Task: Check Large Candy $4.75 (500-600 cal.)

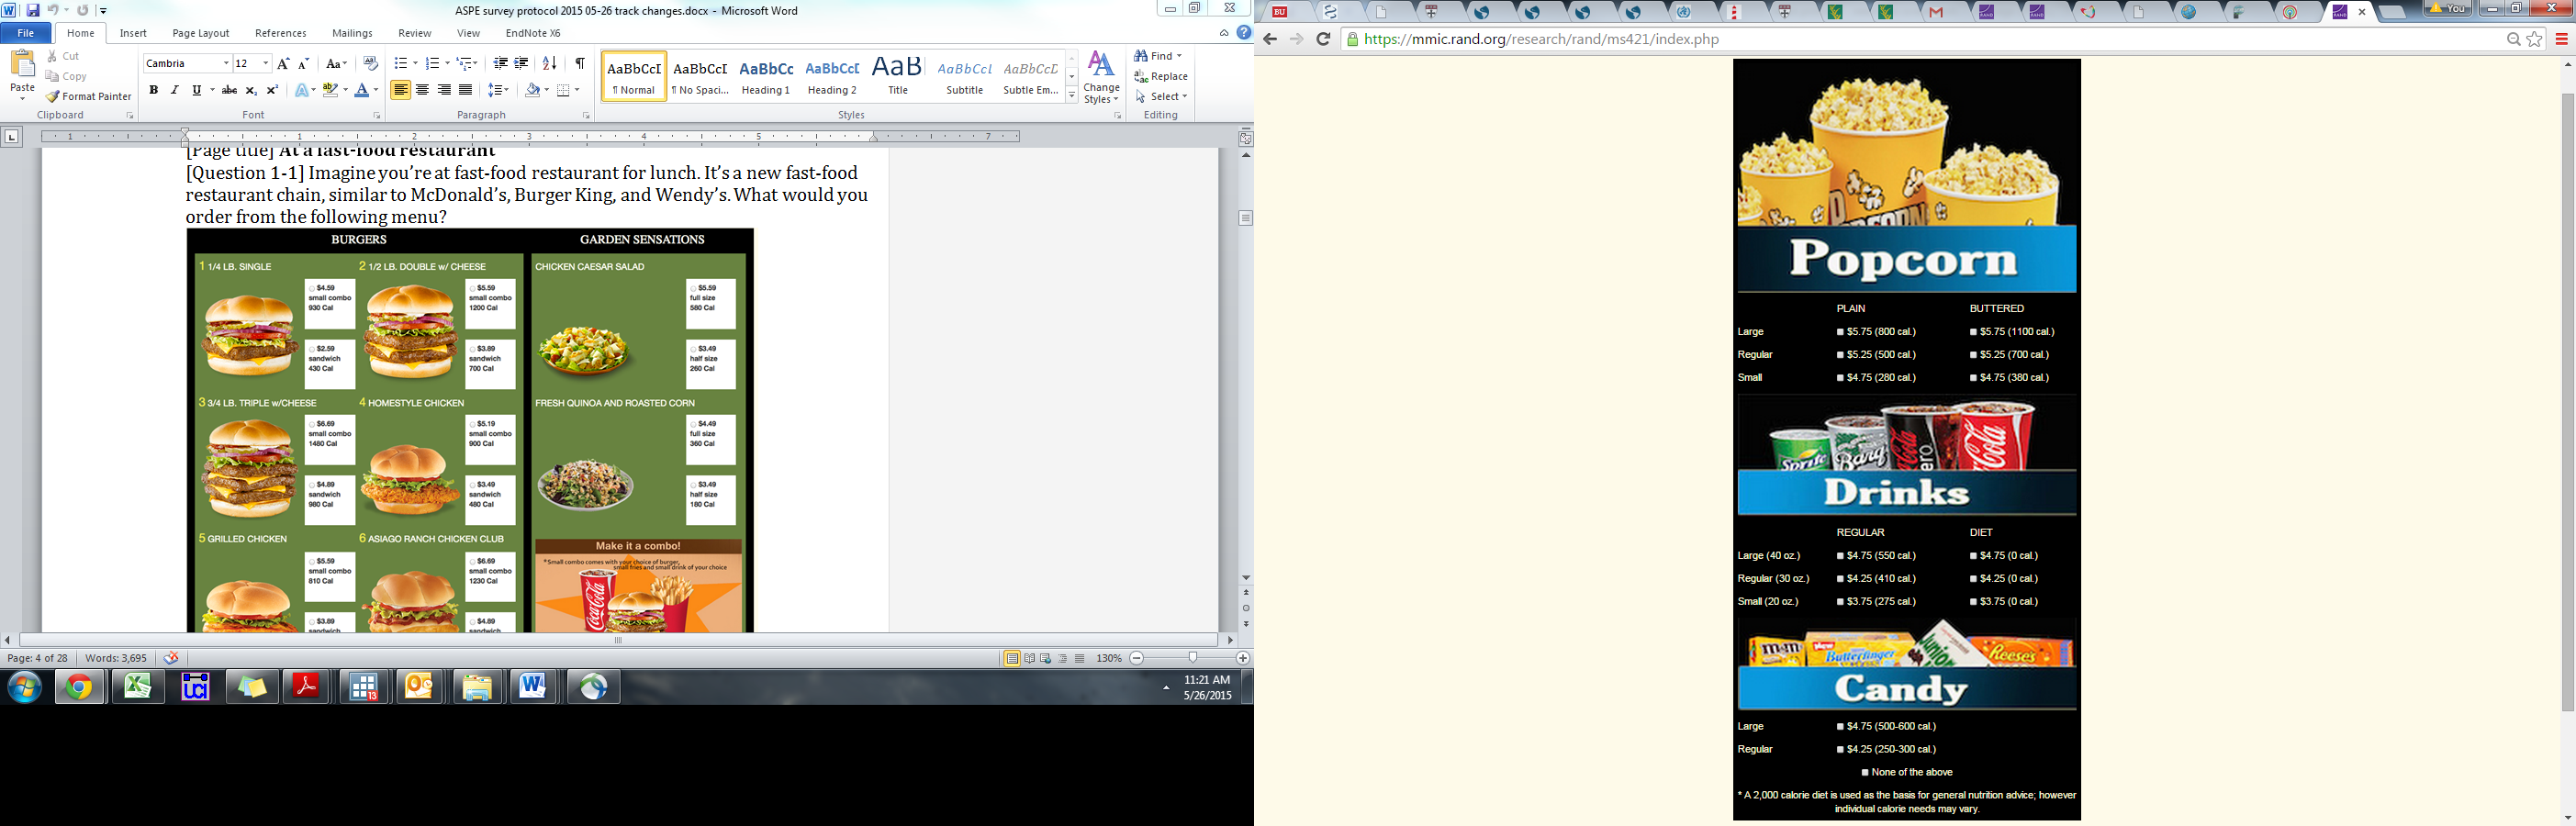Action: coord(1840,727)
